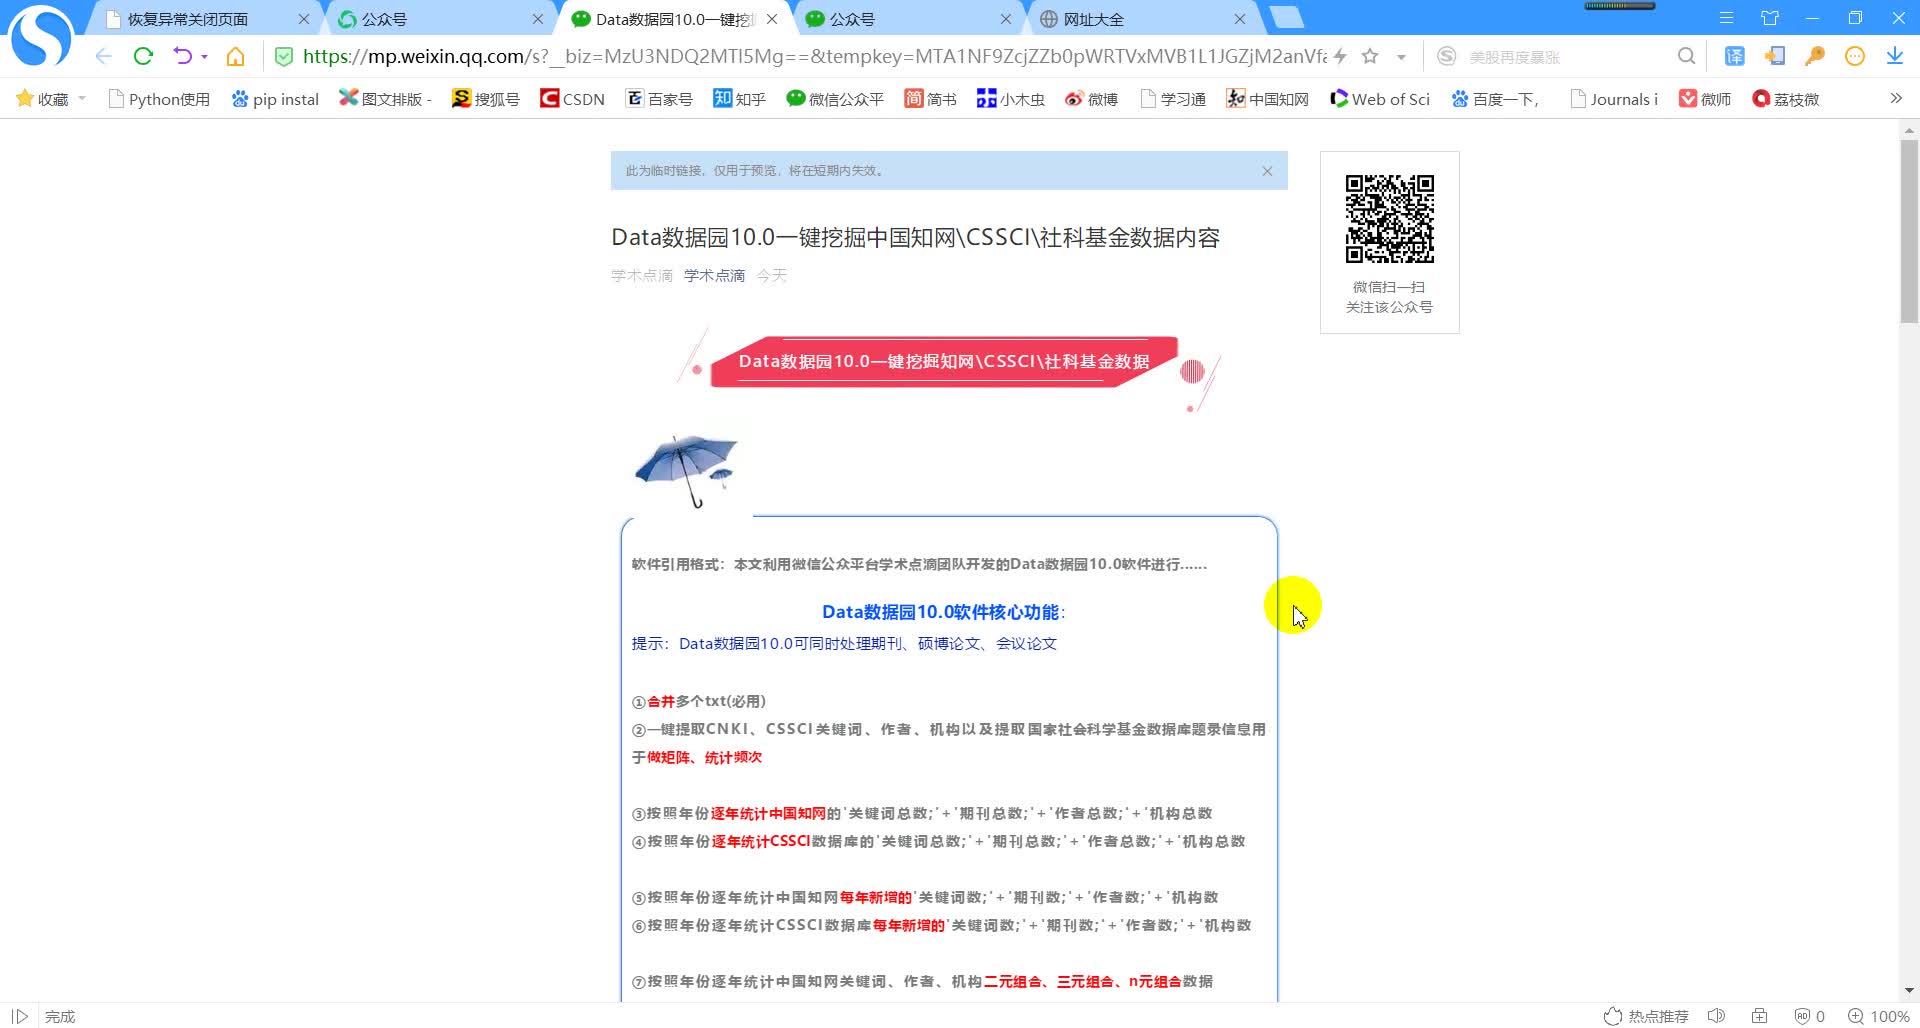Click the blue 学术点滴 account link

[x=714, y=276]
